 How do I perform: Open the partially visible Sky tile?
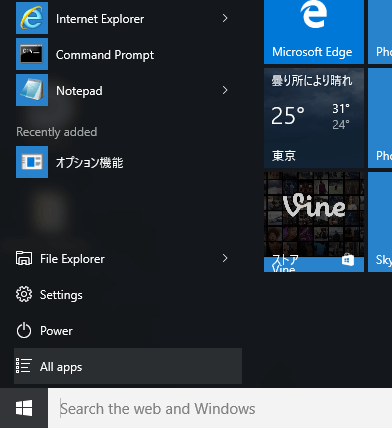coord(380,222)
